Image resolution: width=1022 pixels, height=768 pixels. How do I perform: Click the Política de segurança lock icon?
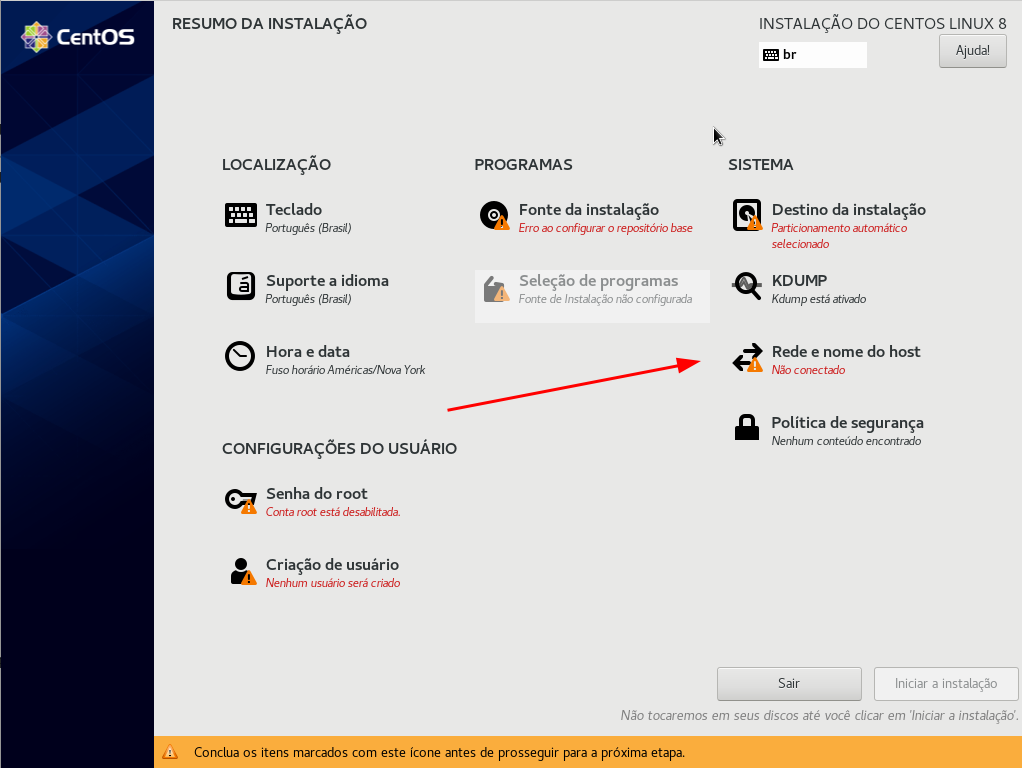pyautogui.click(x=747, y=428)
